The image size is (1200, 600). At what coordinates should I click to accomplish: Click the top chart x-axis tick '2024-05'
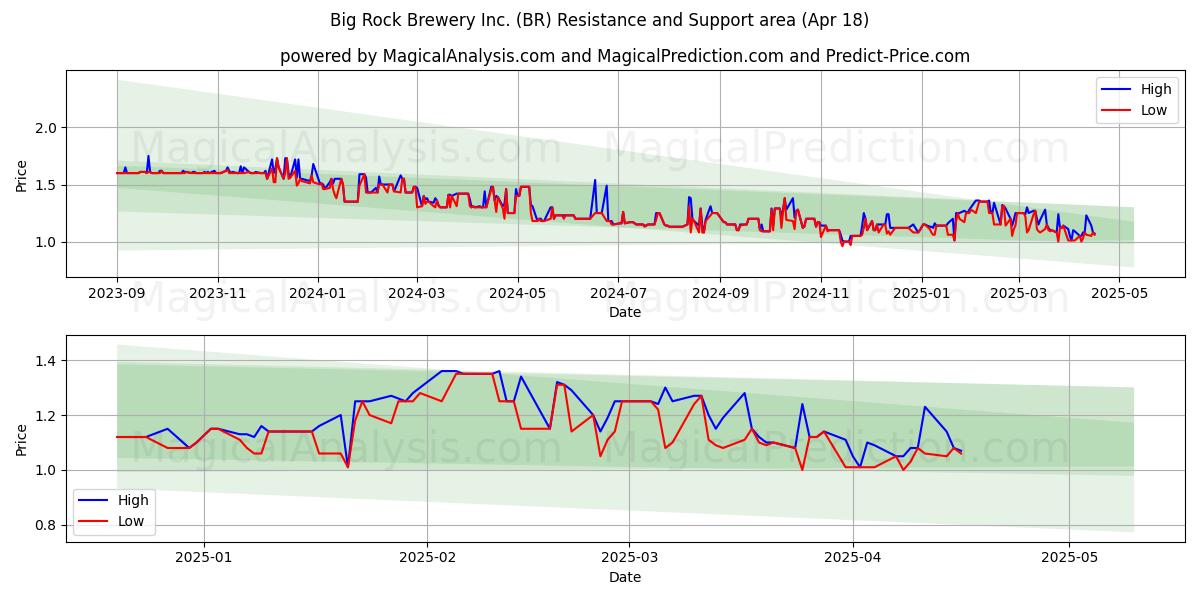518,294
